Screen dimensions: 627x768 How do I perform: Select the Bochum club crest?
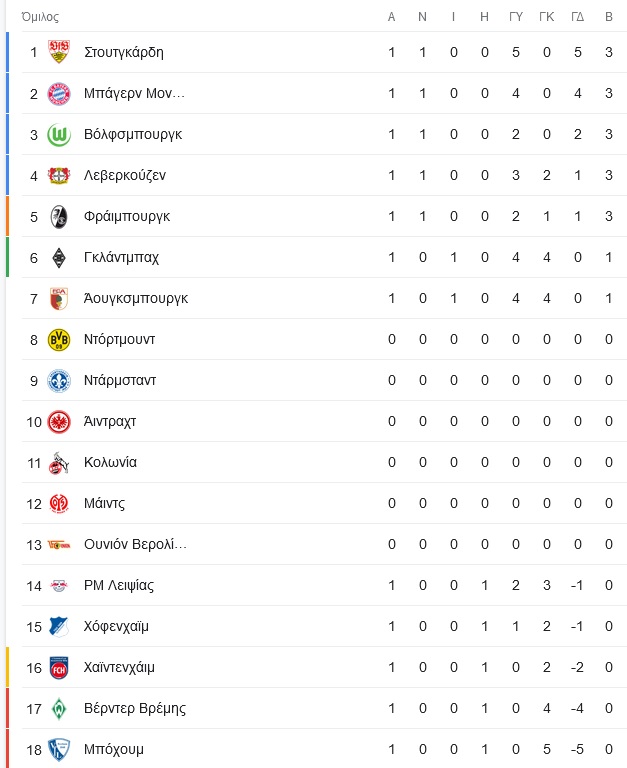(59, 749)
